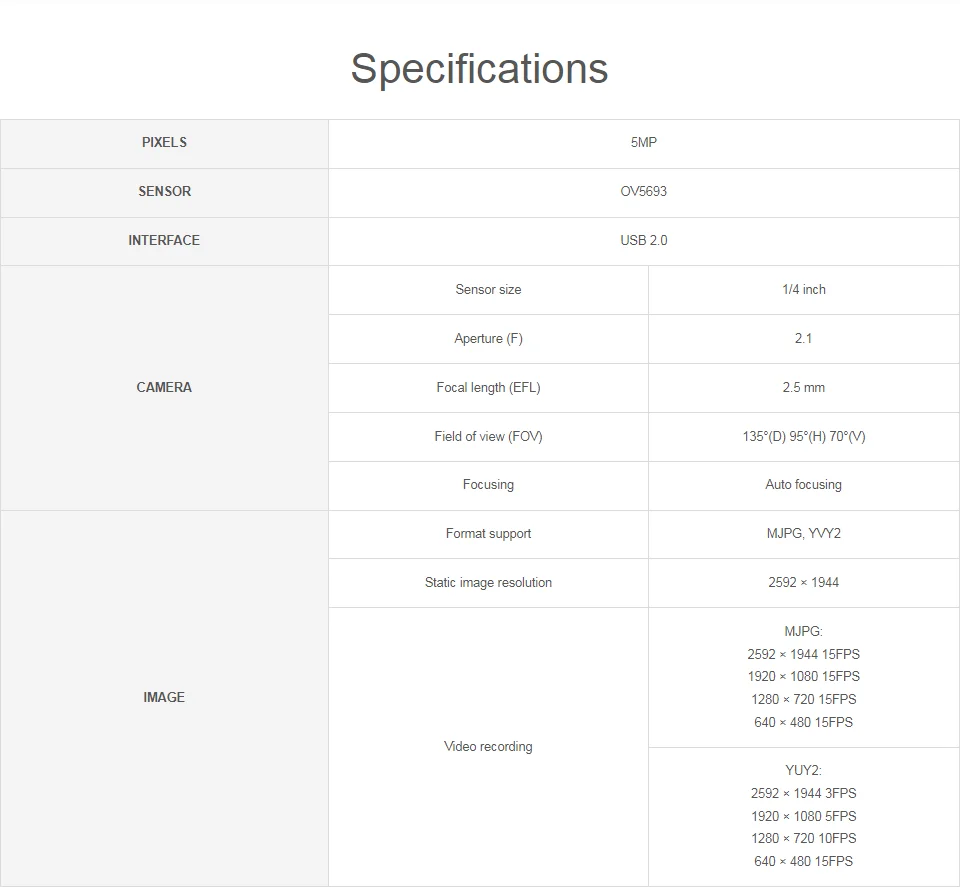The height and width of the screenshot is (887, 960).
Task: Select the SENSOR row header
Action: [164, 192]
